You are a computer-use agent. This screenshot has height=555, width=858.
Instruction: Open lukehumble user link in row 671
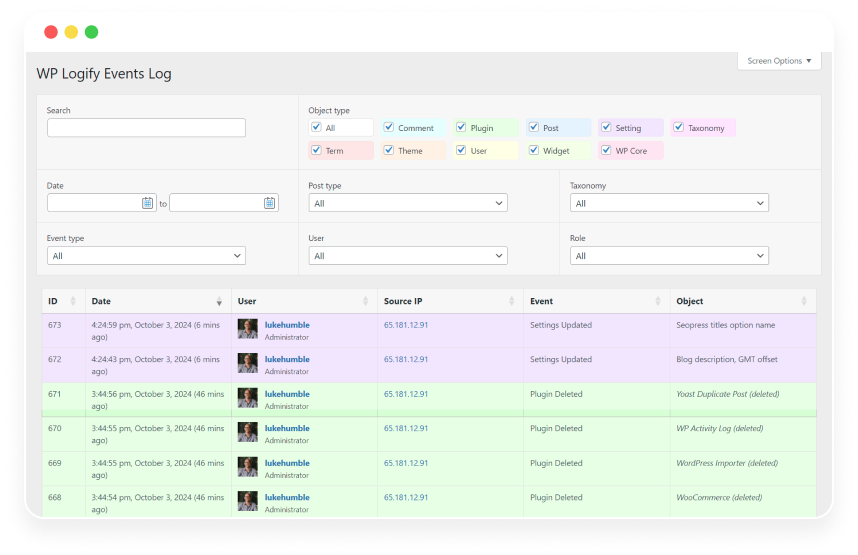click(287, 394)
